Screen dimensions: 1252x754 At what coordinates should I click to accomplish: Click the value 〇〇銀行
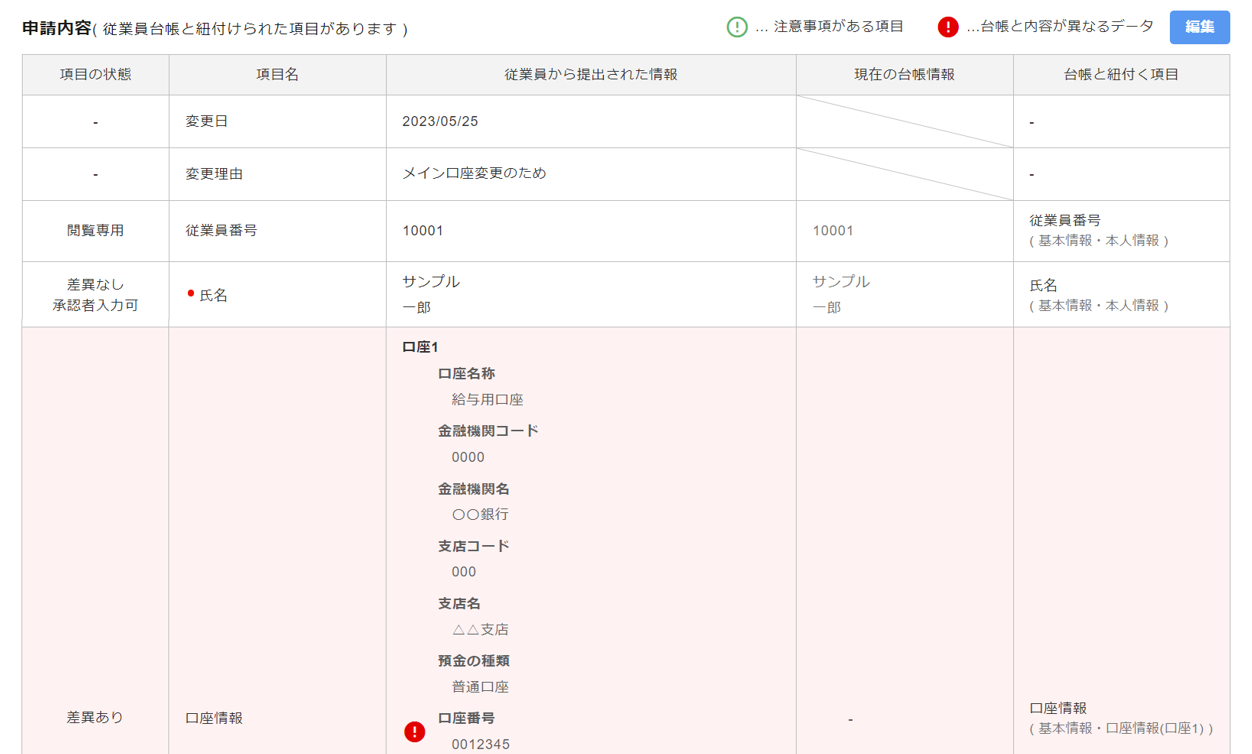(x=480, y=514)
